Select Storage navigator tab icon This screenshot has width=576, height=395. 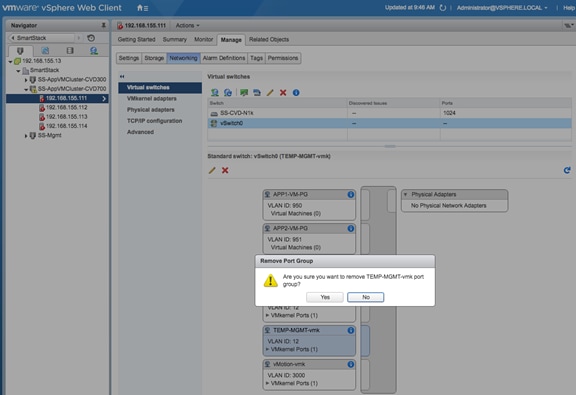70,51
